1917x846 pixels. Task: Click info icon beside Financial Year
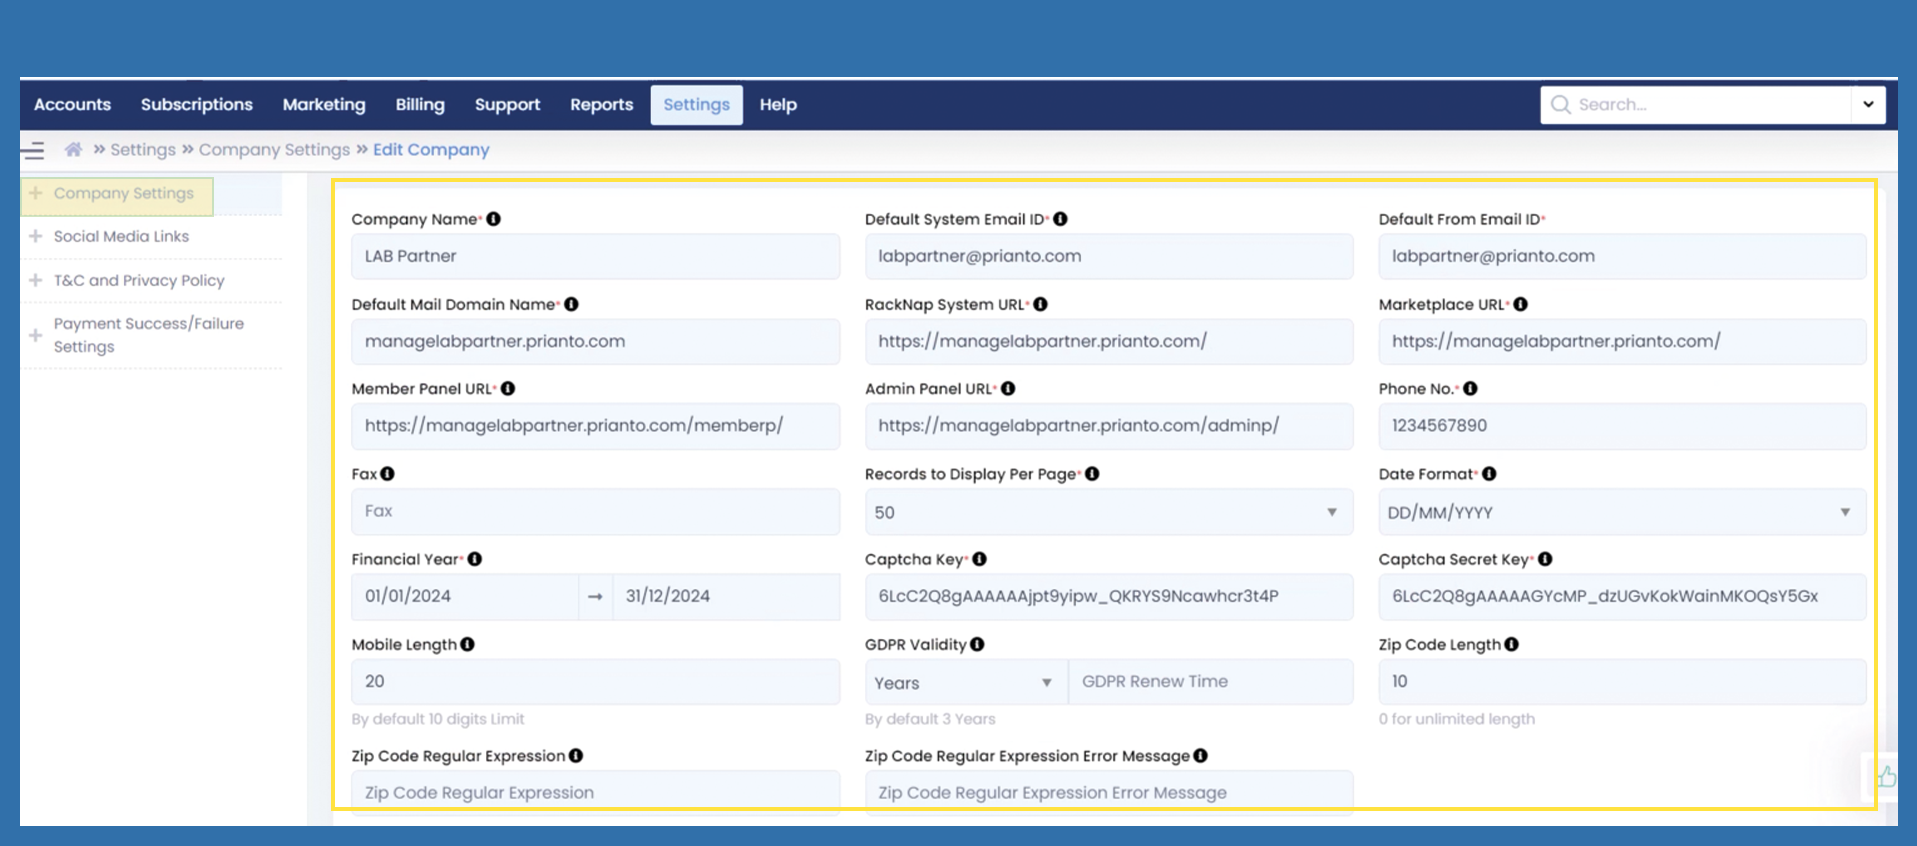[475, 559]
